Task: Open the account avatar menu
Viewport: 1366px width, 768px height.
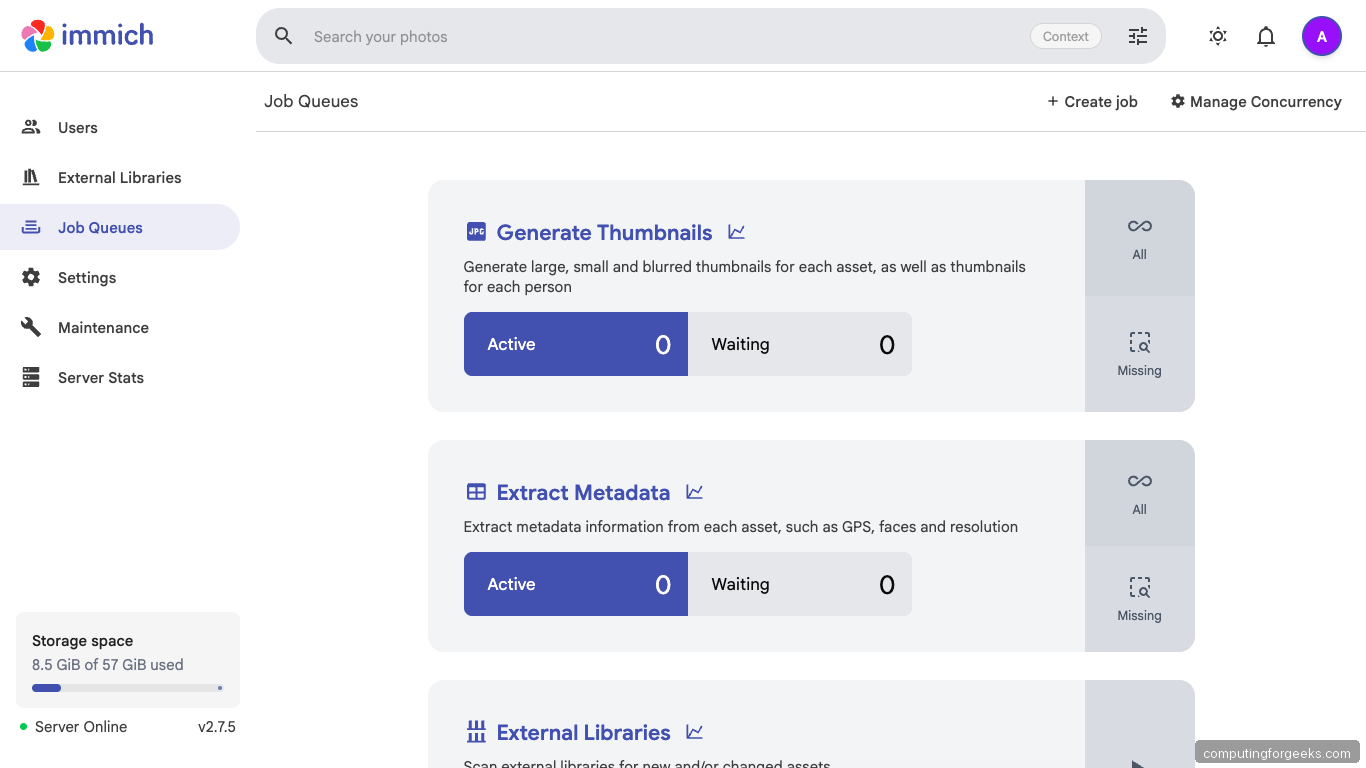Action: (1322, 35)
